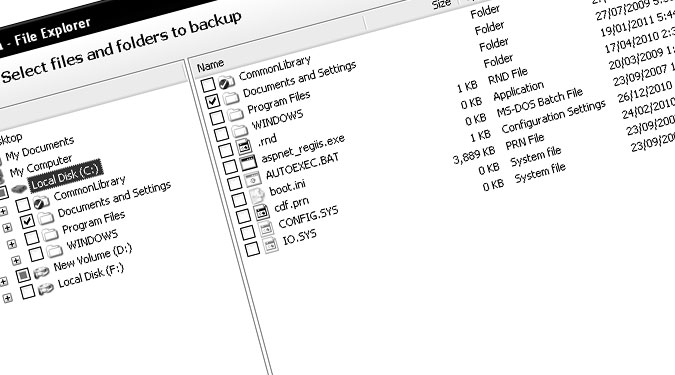Image resolution: width=675 pixels, height=375 pixels.
Task: Click the IO.SYS file icon
Action: click(x=270, y=245)
